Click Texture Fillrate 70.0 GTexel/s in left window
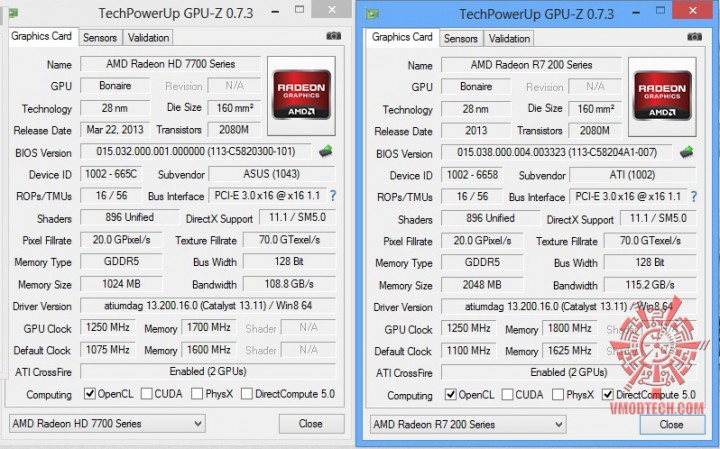720x449 pixels. coord(289,240)
